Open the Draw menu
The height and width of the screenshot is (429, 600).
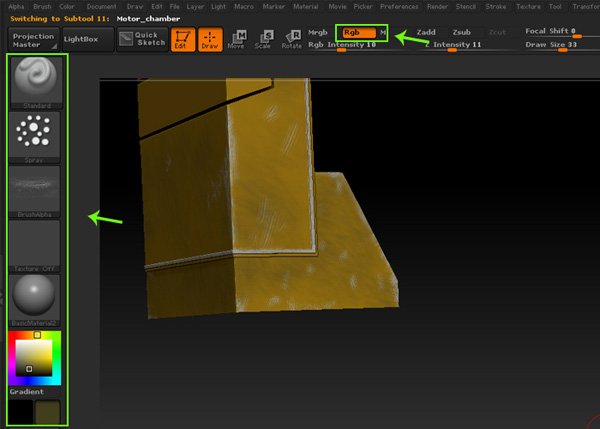pyautogui.click(x=135, y=7)
